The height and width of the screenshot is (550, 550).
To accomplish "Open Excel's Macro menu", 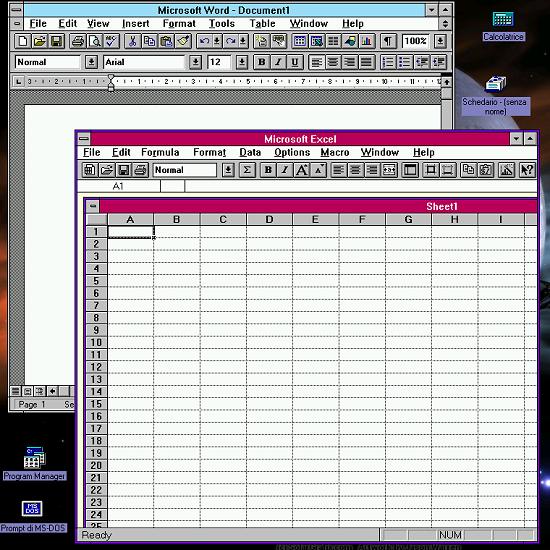I will click(x=335, y=152).
